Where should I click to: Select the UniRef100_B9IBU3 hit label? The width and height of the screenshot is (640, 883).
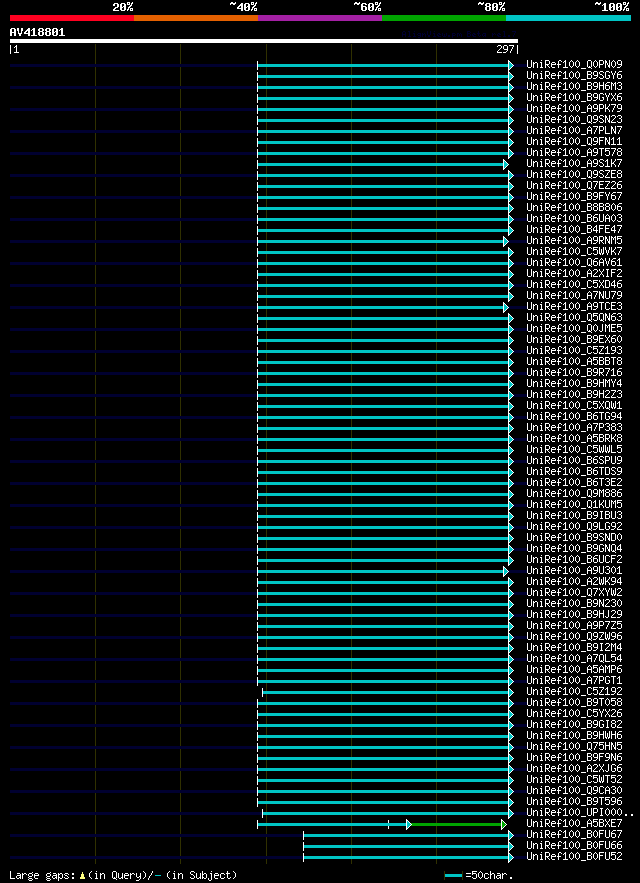point(575,515)
